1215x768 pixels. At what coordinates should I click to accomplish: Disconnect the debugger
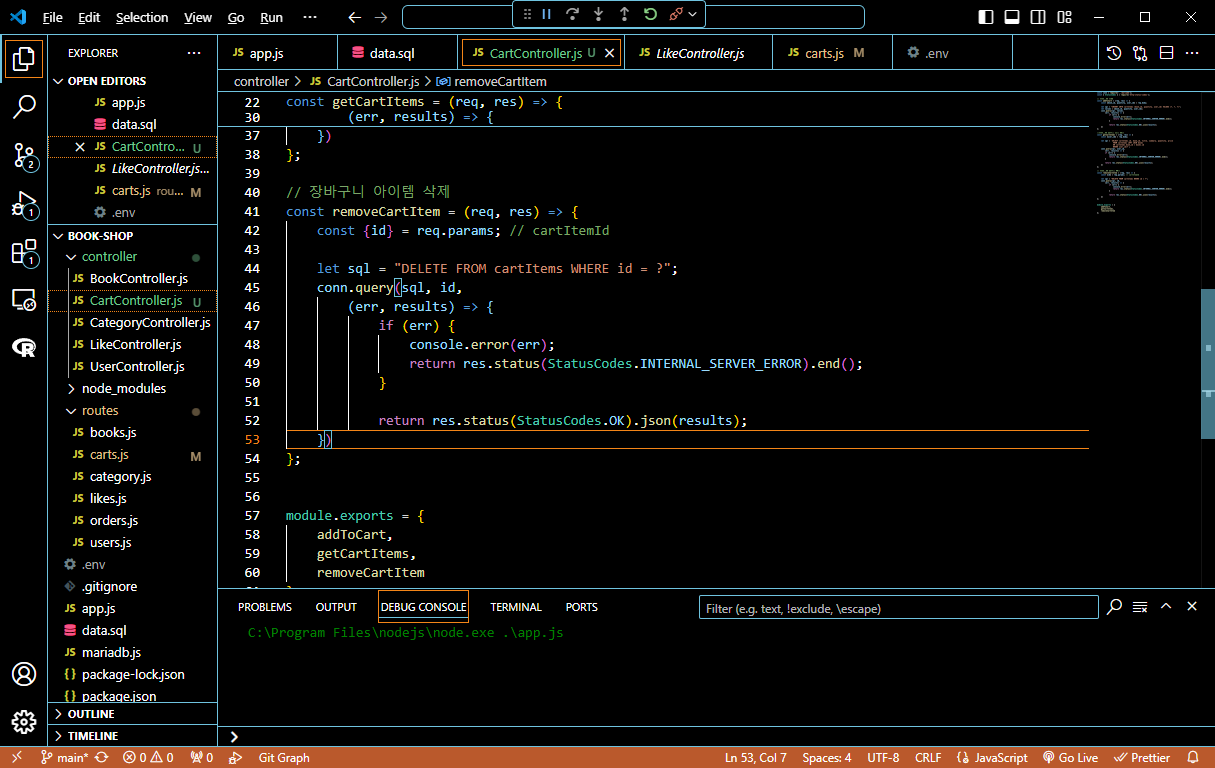pyautogui.click(x=675, y=14)
